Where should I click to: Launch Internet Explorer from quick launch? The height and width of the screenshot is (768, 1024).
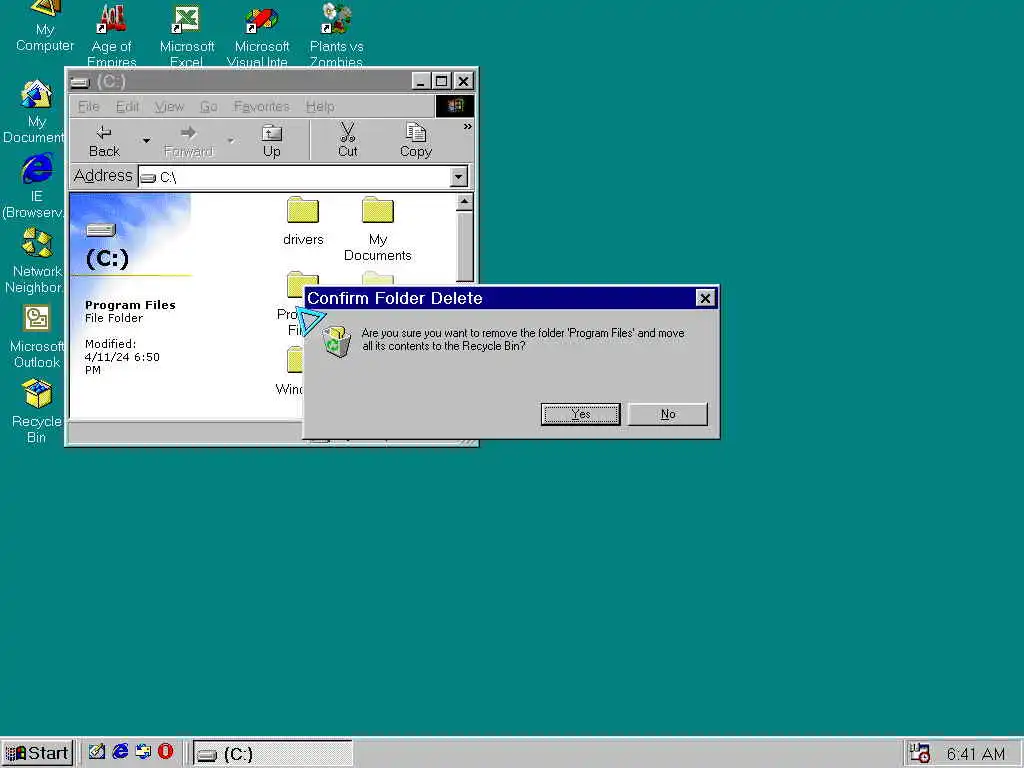pos(120,752)
